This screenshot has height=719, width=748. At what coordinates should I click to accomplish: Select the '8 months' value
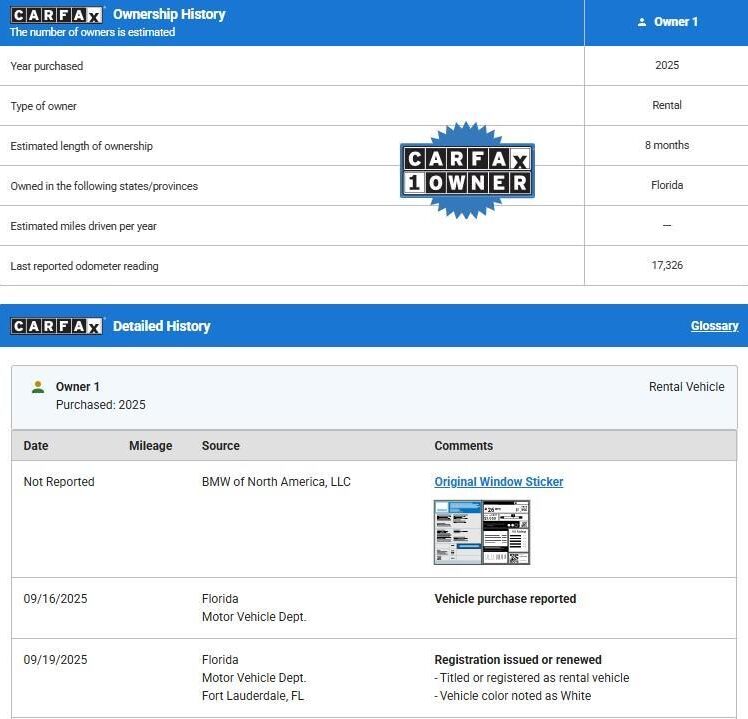click(x=667, y=146)
